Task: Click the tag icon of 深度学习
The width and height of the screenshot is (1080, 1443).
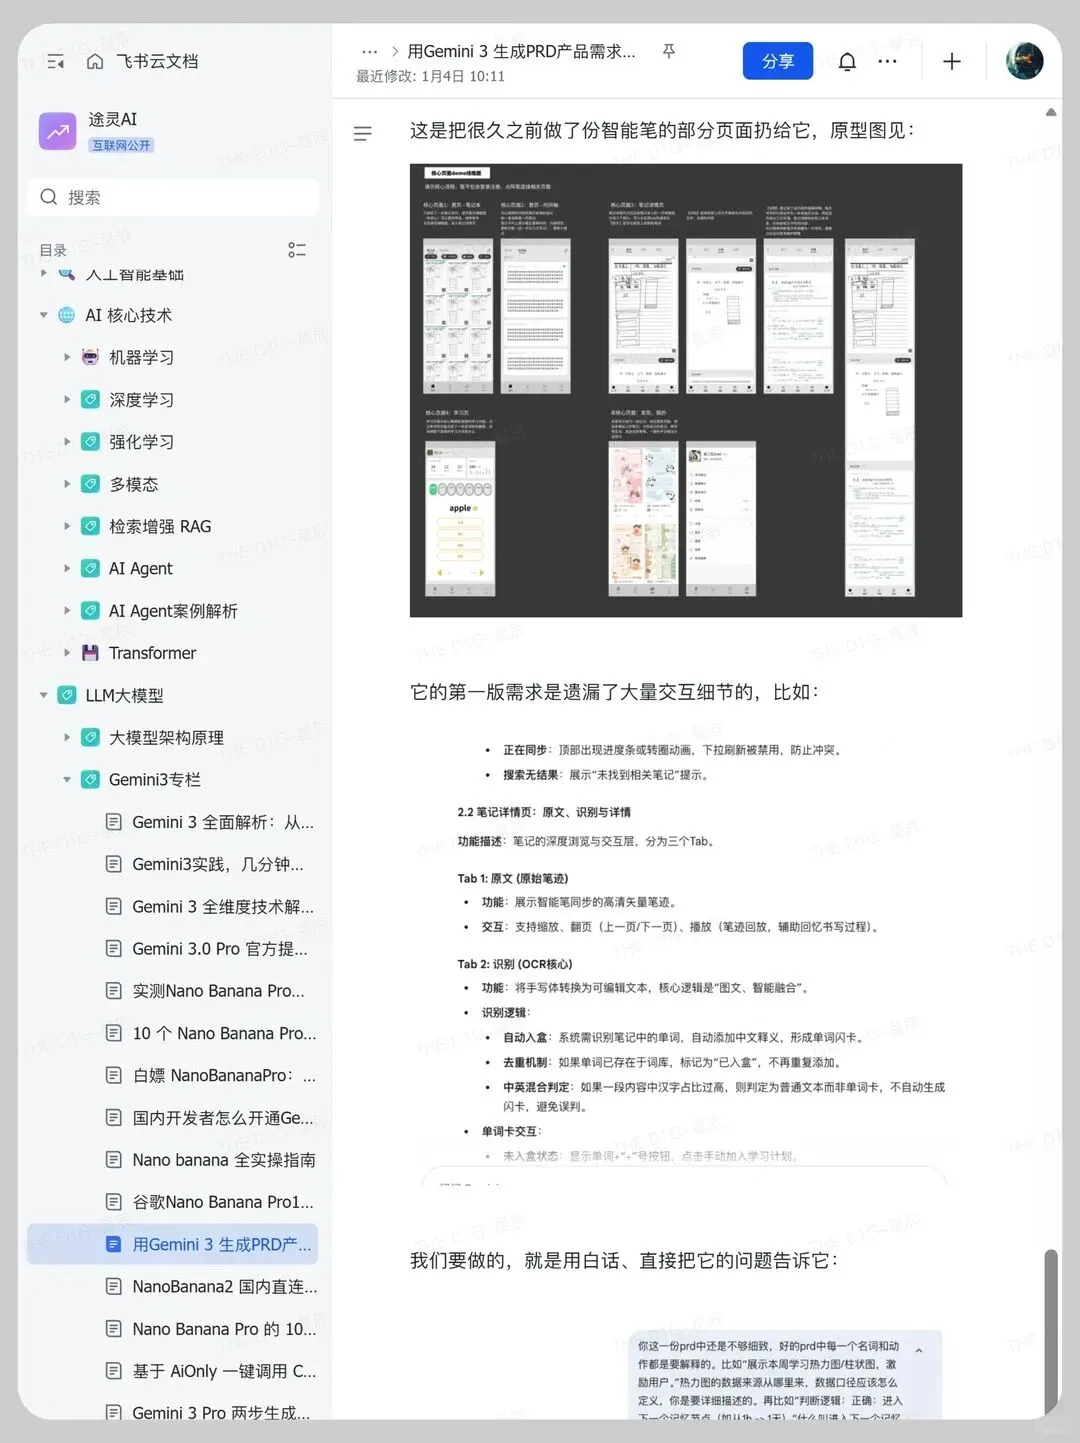Action: coord(90,399)
